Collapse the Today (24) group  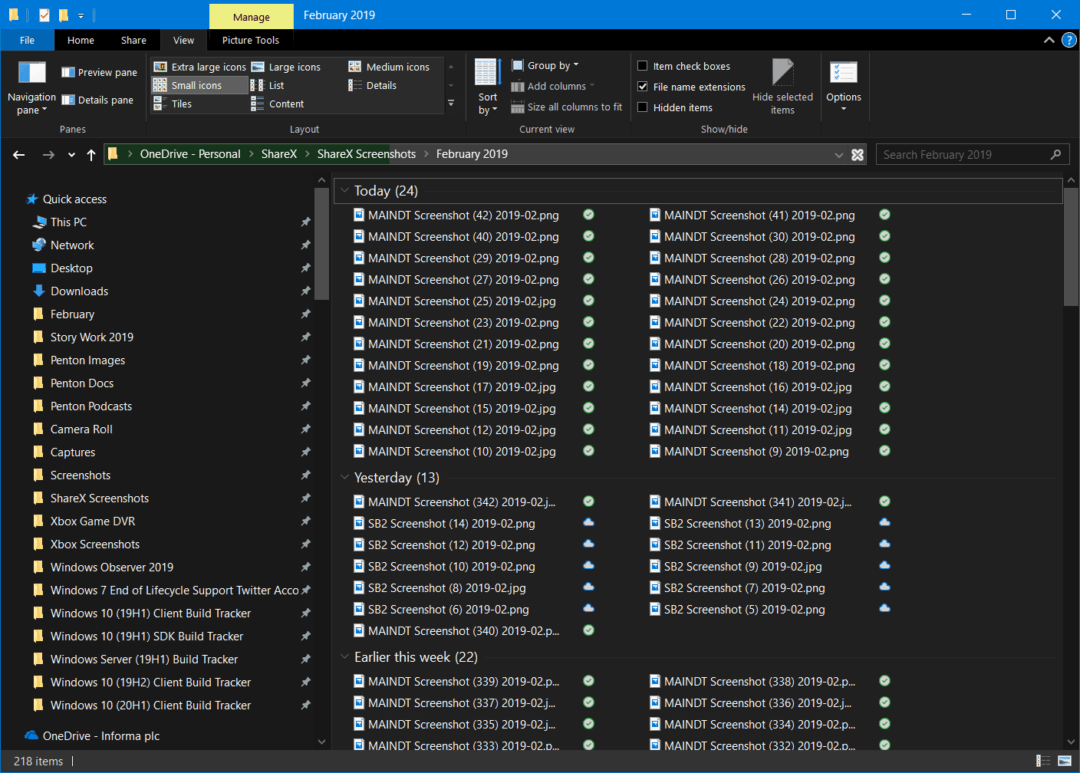345,190
